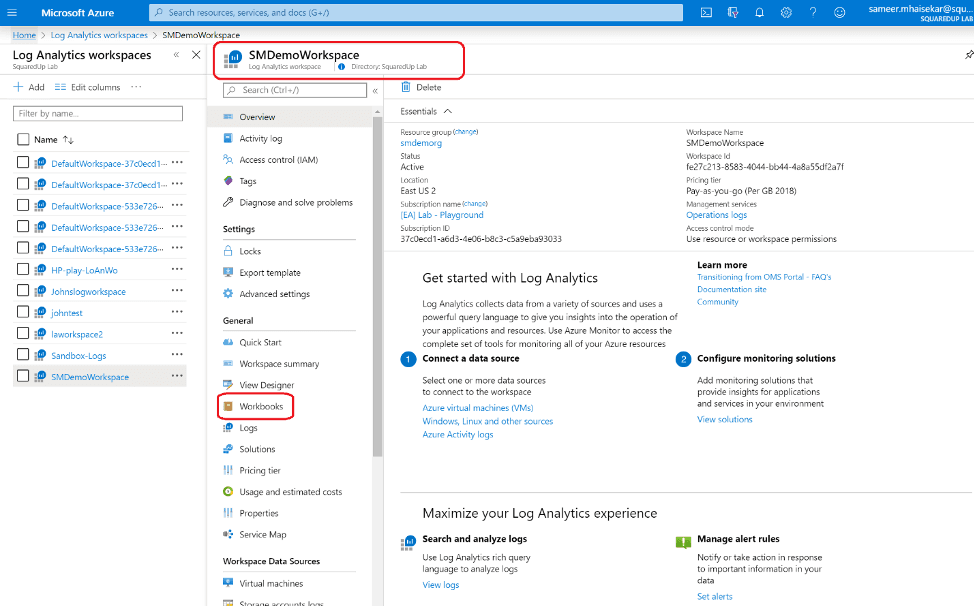Image resolution: width=974 pixels, height=606 pixels.
Task: Show notifications bell
Action: 759,12
